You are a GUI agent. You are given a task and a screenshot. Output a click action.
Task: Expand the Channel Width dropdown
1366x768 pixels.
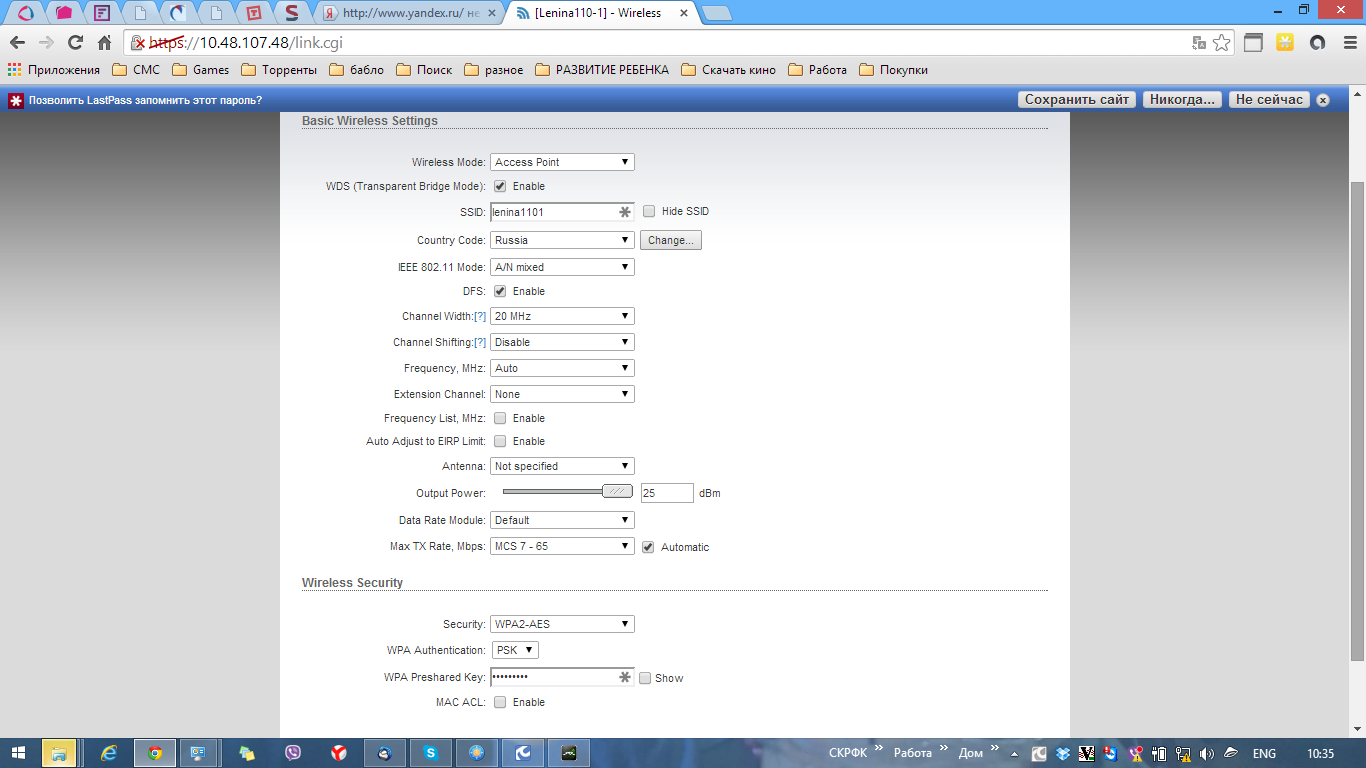562,316
